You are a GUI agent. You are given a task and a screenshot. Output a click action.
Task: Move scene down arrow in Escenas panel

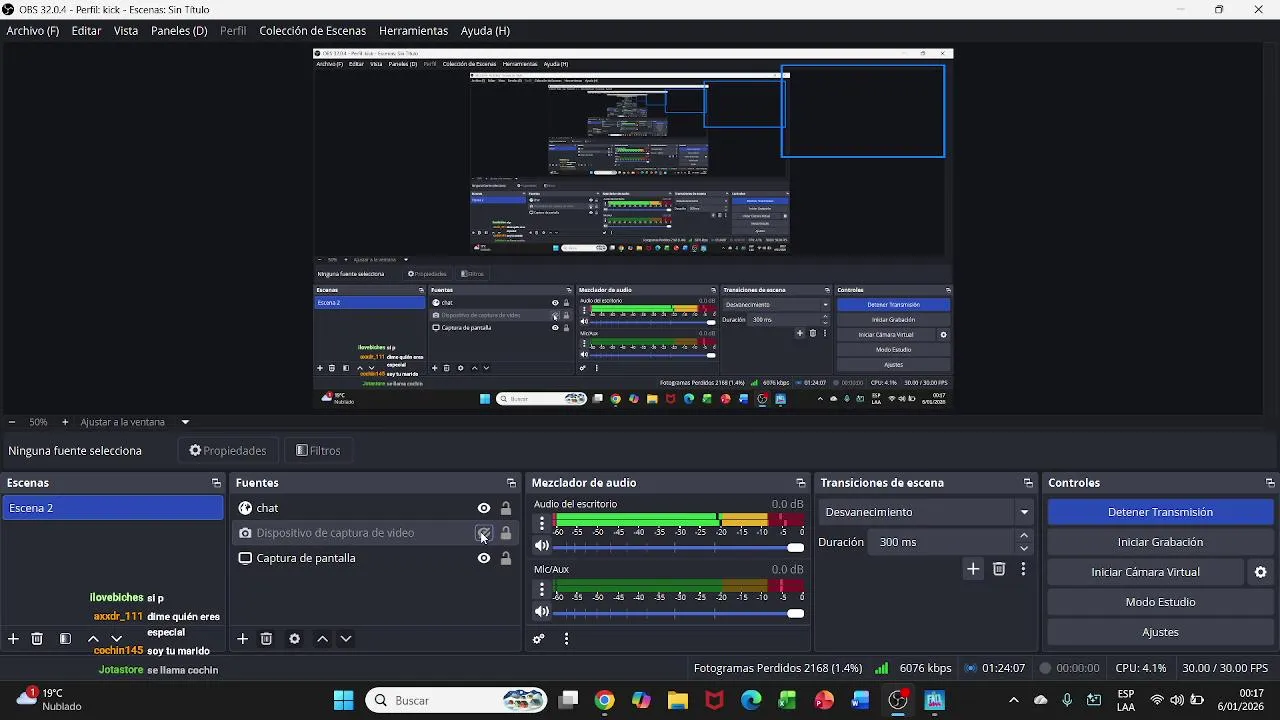[x=117, y=639]
